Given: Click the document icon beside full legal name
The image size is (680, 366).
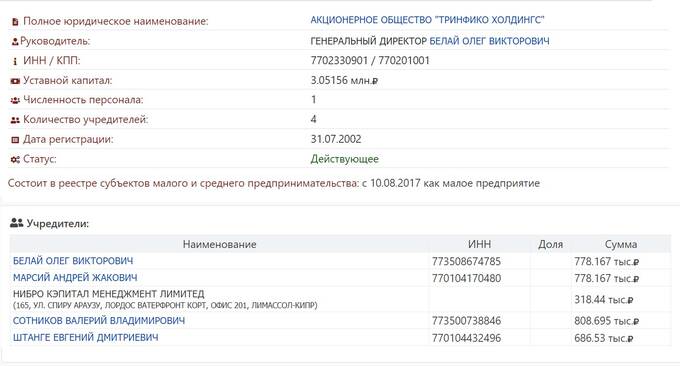Looking at the screenshot, I should click(x=15, y=21).
